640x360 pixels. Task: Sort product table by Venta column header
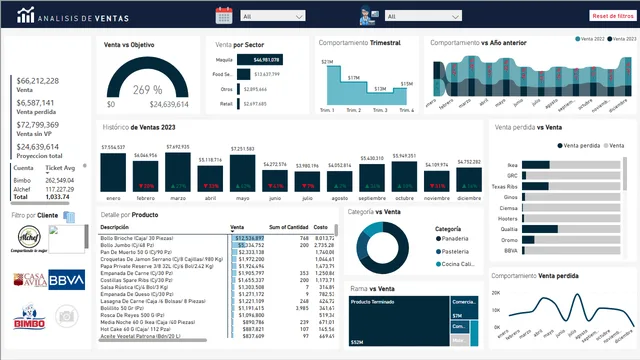[x=237, y=227]
